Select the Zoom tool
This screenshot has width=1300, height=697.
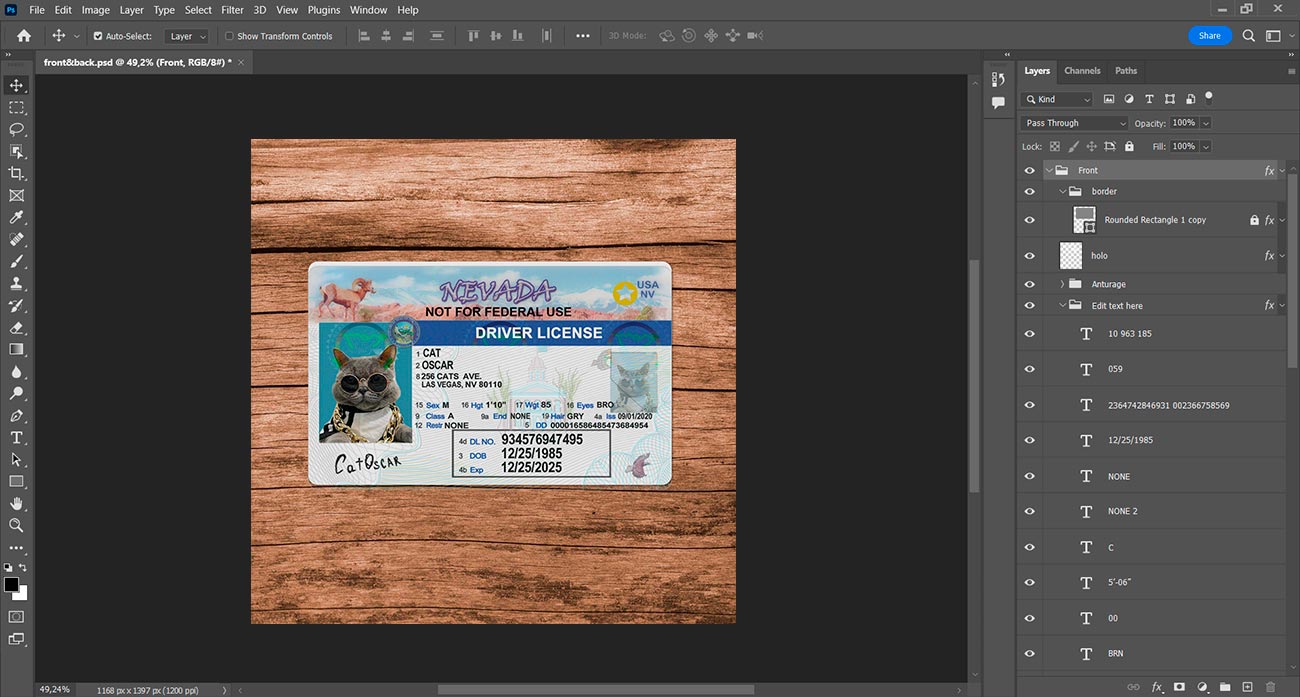16,526
